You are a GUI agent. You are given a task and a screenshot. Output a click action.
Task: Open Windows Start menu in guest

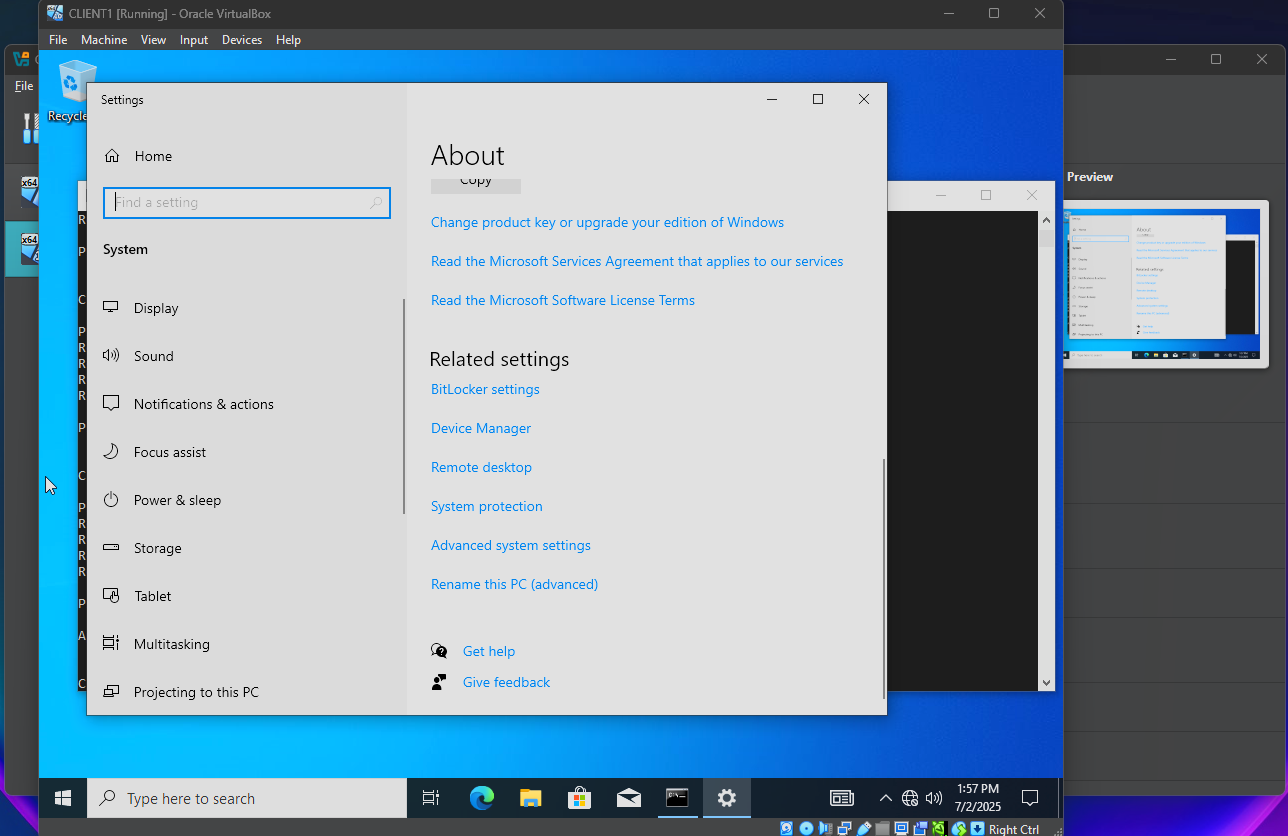pyautogui.click(x=63, y=798)
